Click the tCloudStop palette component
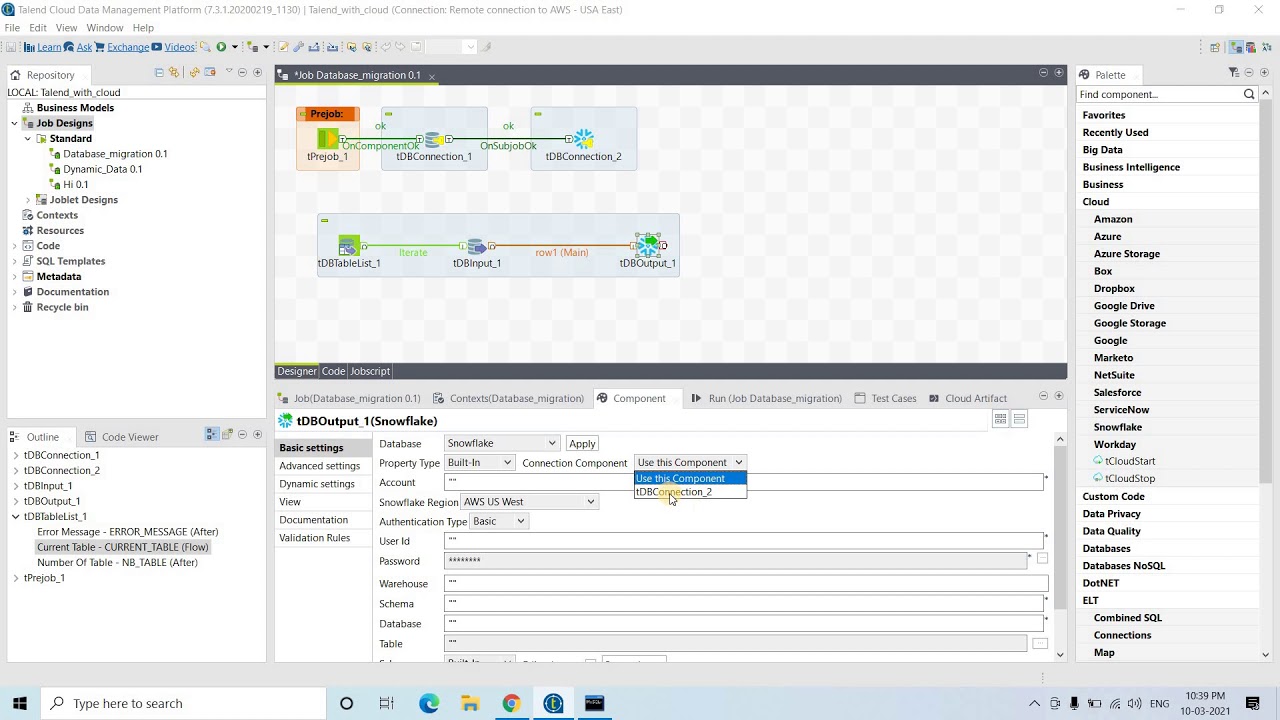The width and height of the screenshot is (1280, 720). (x=1129, y=478)
